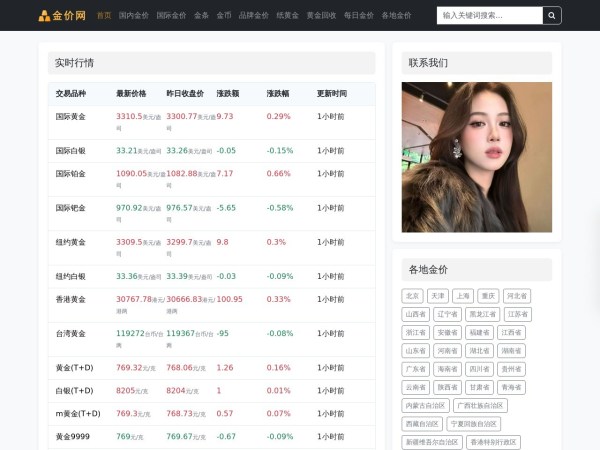Select the 香港特别行政区 tag
Viewport: 600px width, 450px height.
click(493, 442)
